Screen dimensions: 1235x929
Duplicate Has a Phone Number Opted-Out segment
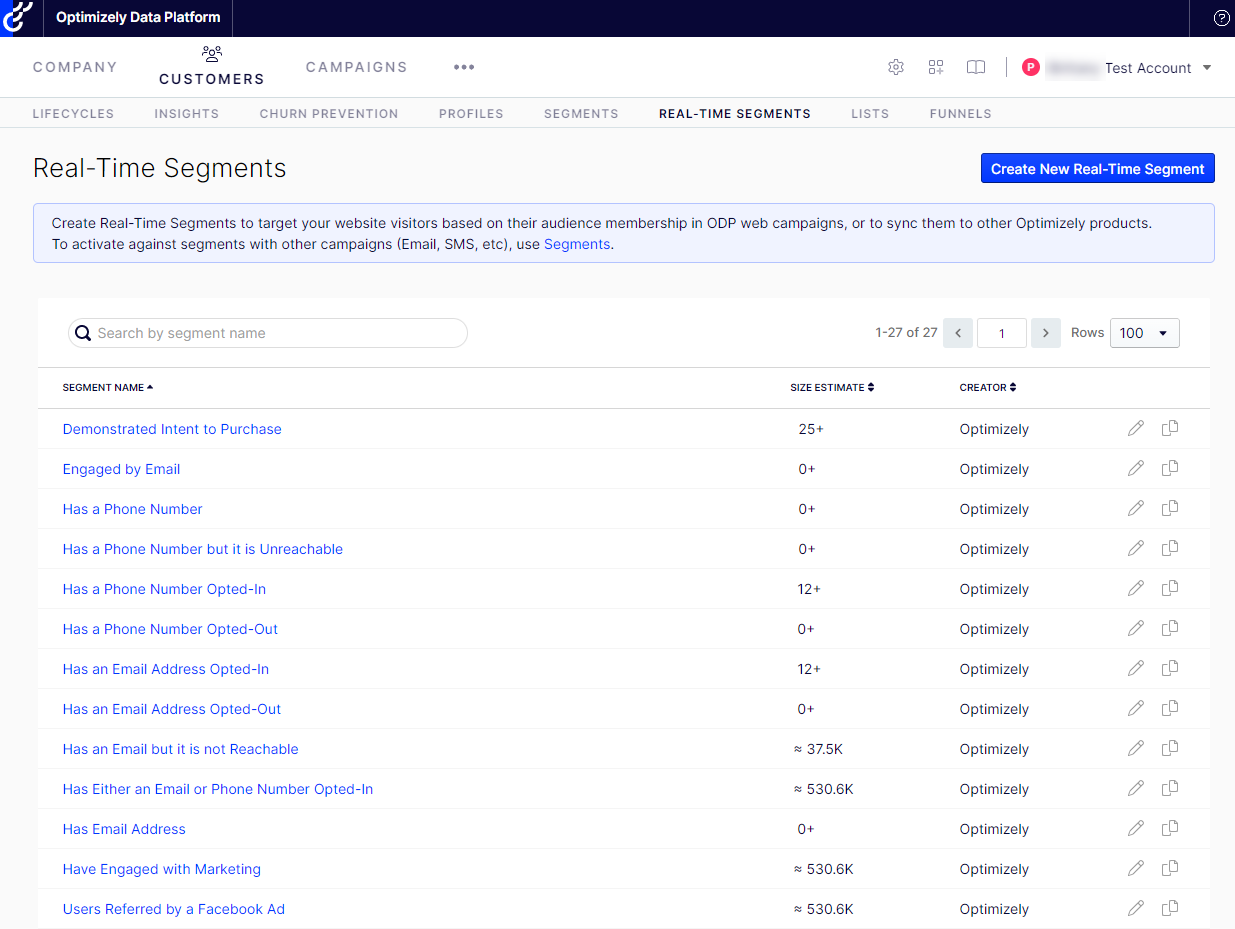click(1170, 629)
